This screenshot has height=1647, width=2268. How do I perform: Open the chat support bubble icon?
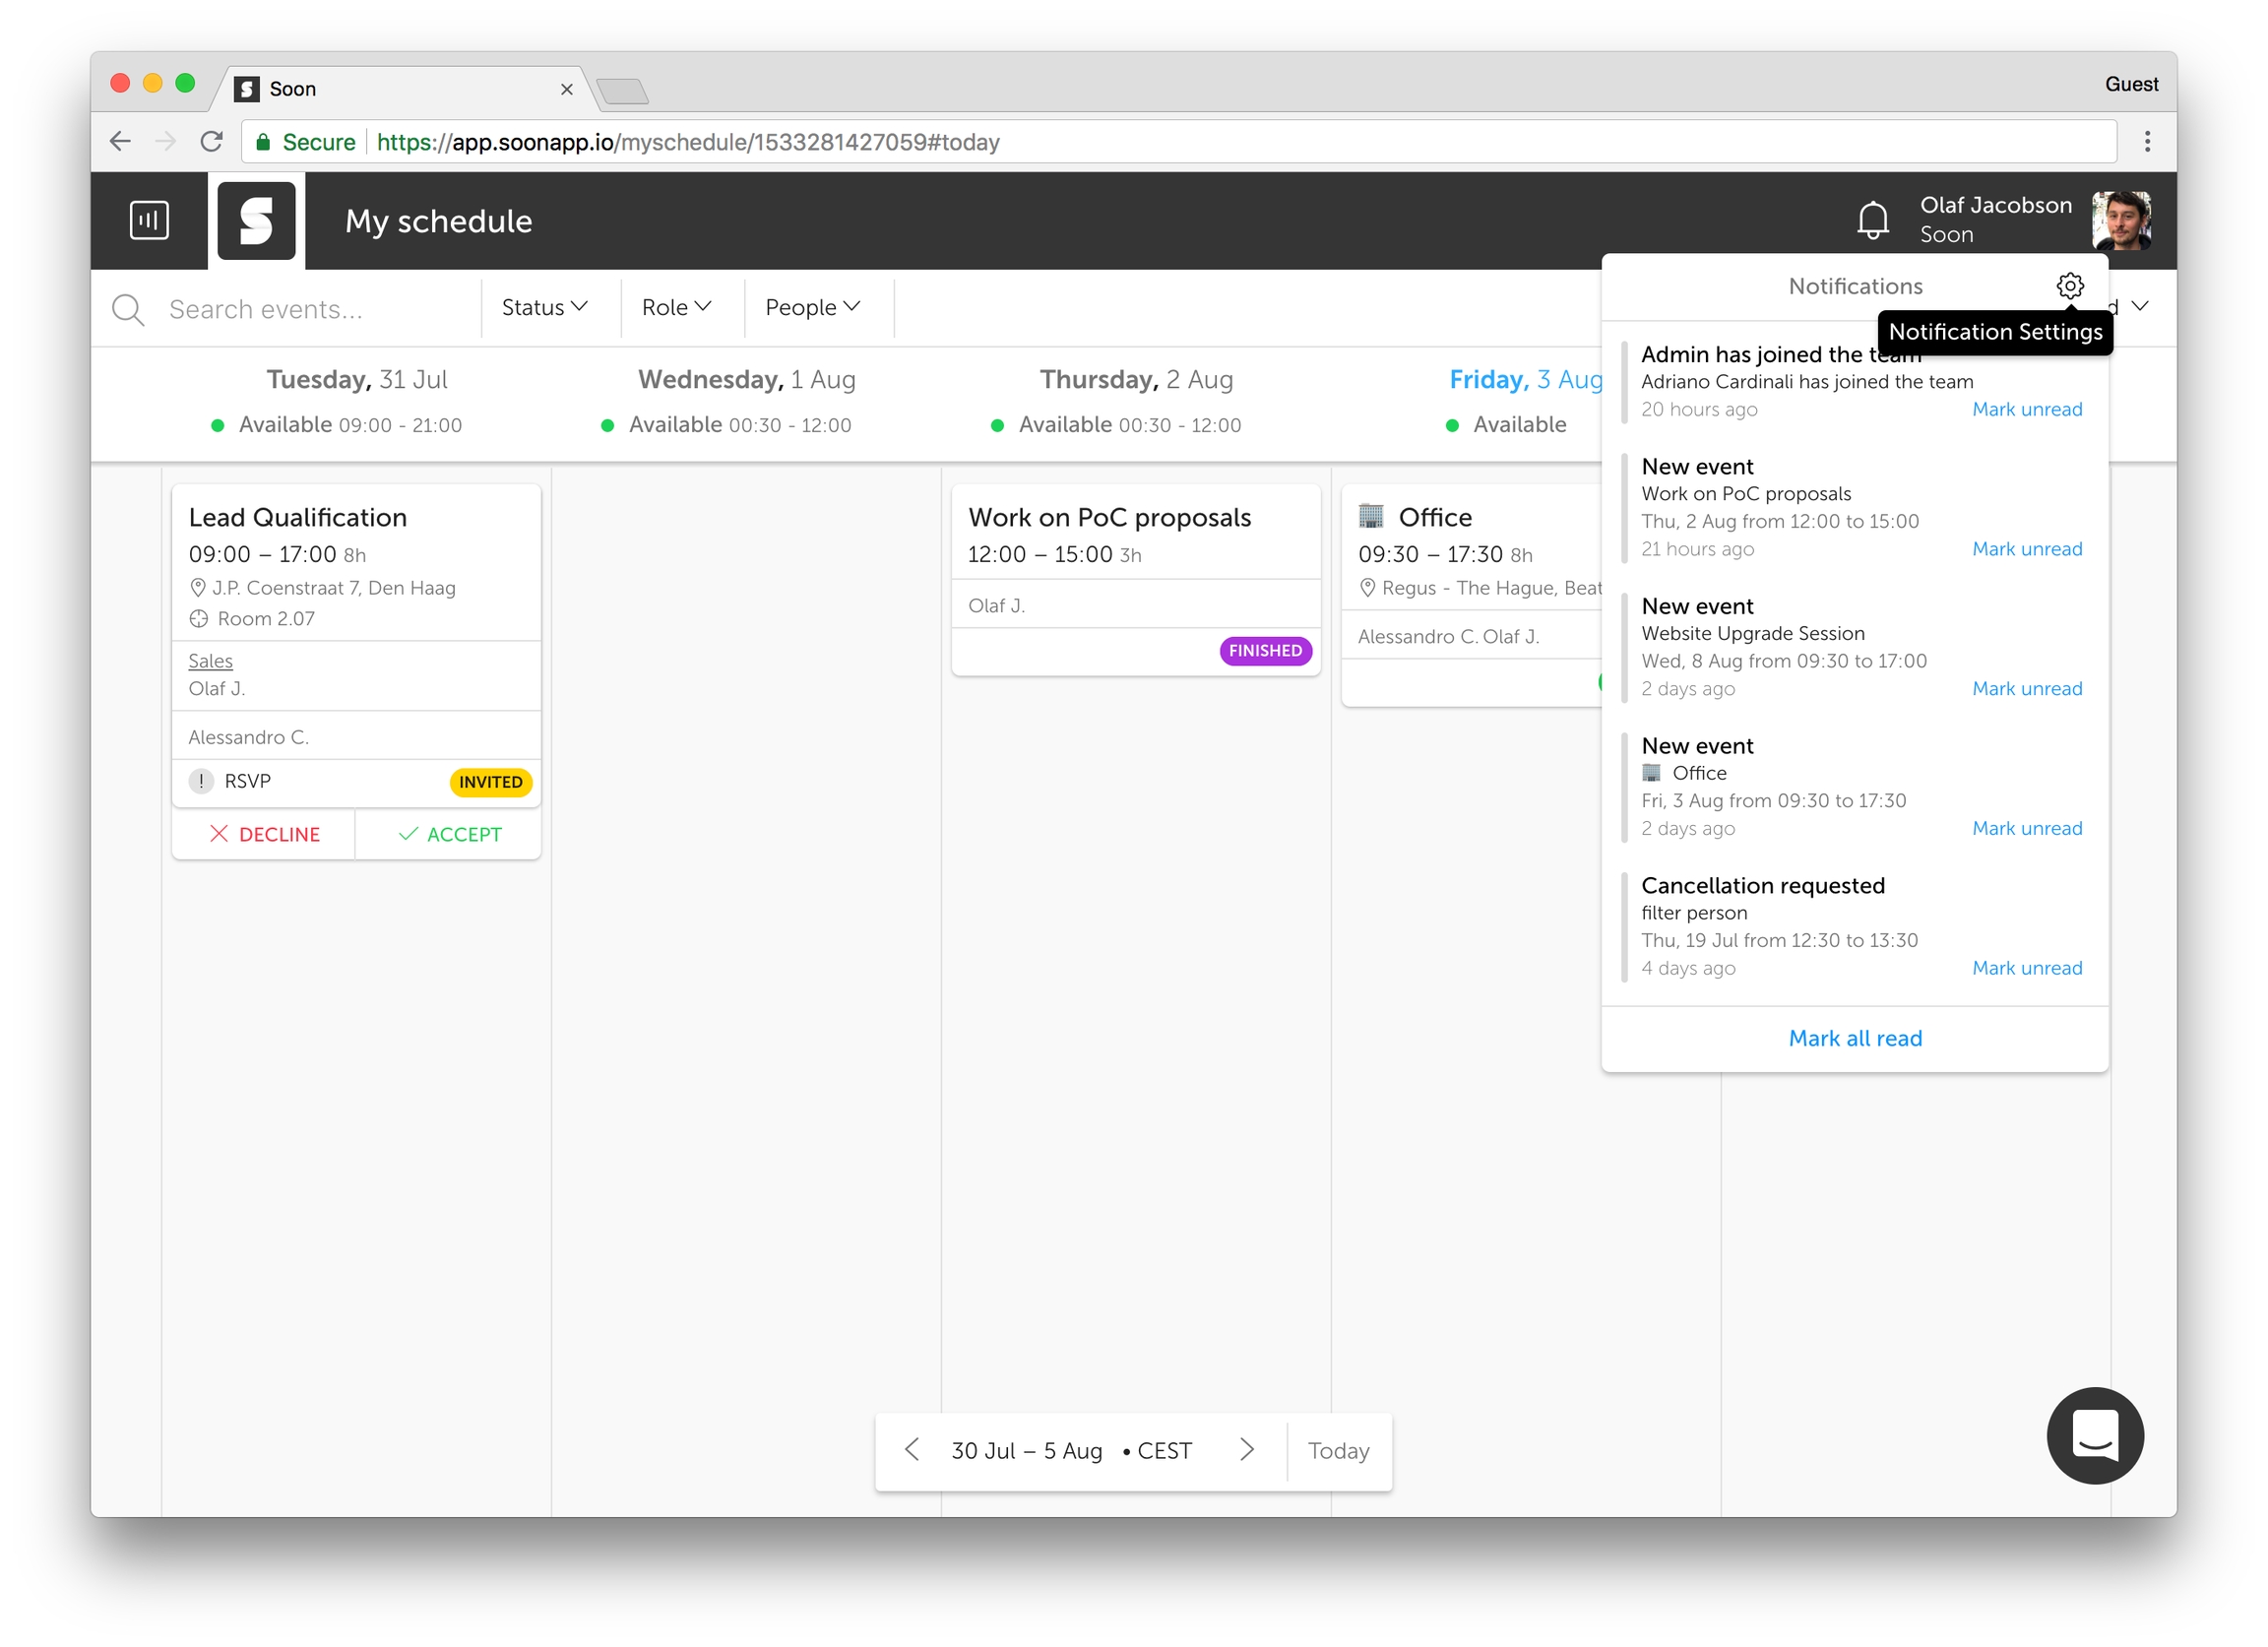tap(2094, 1434)
